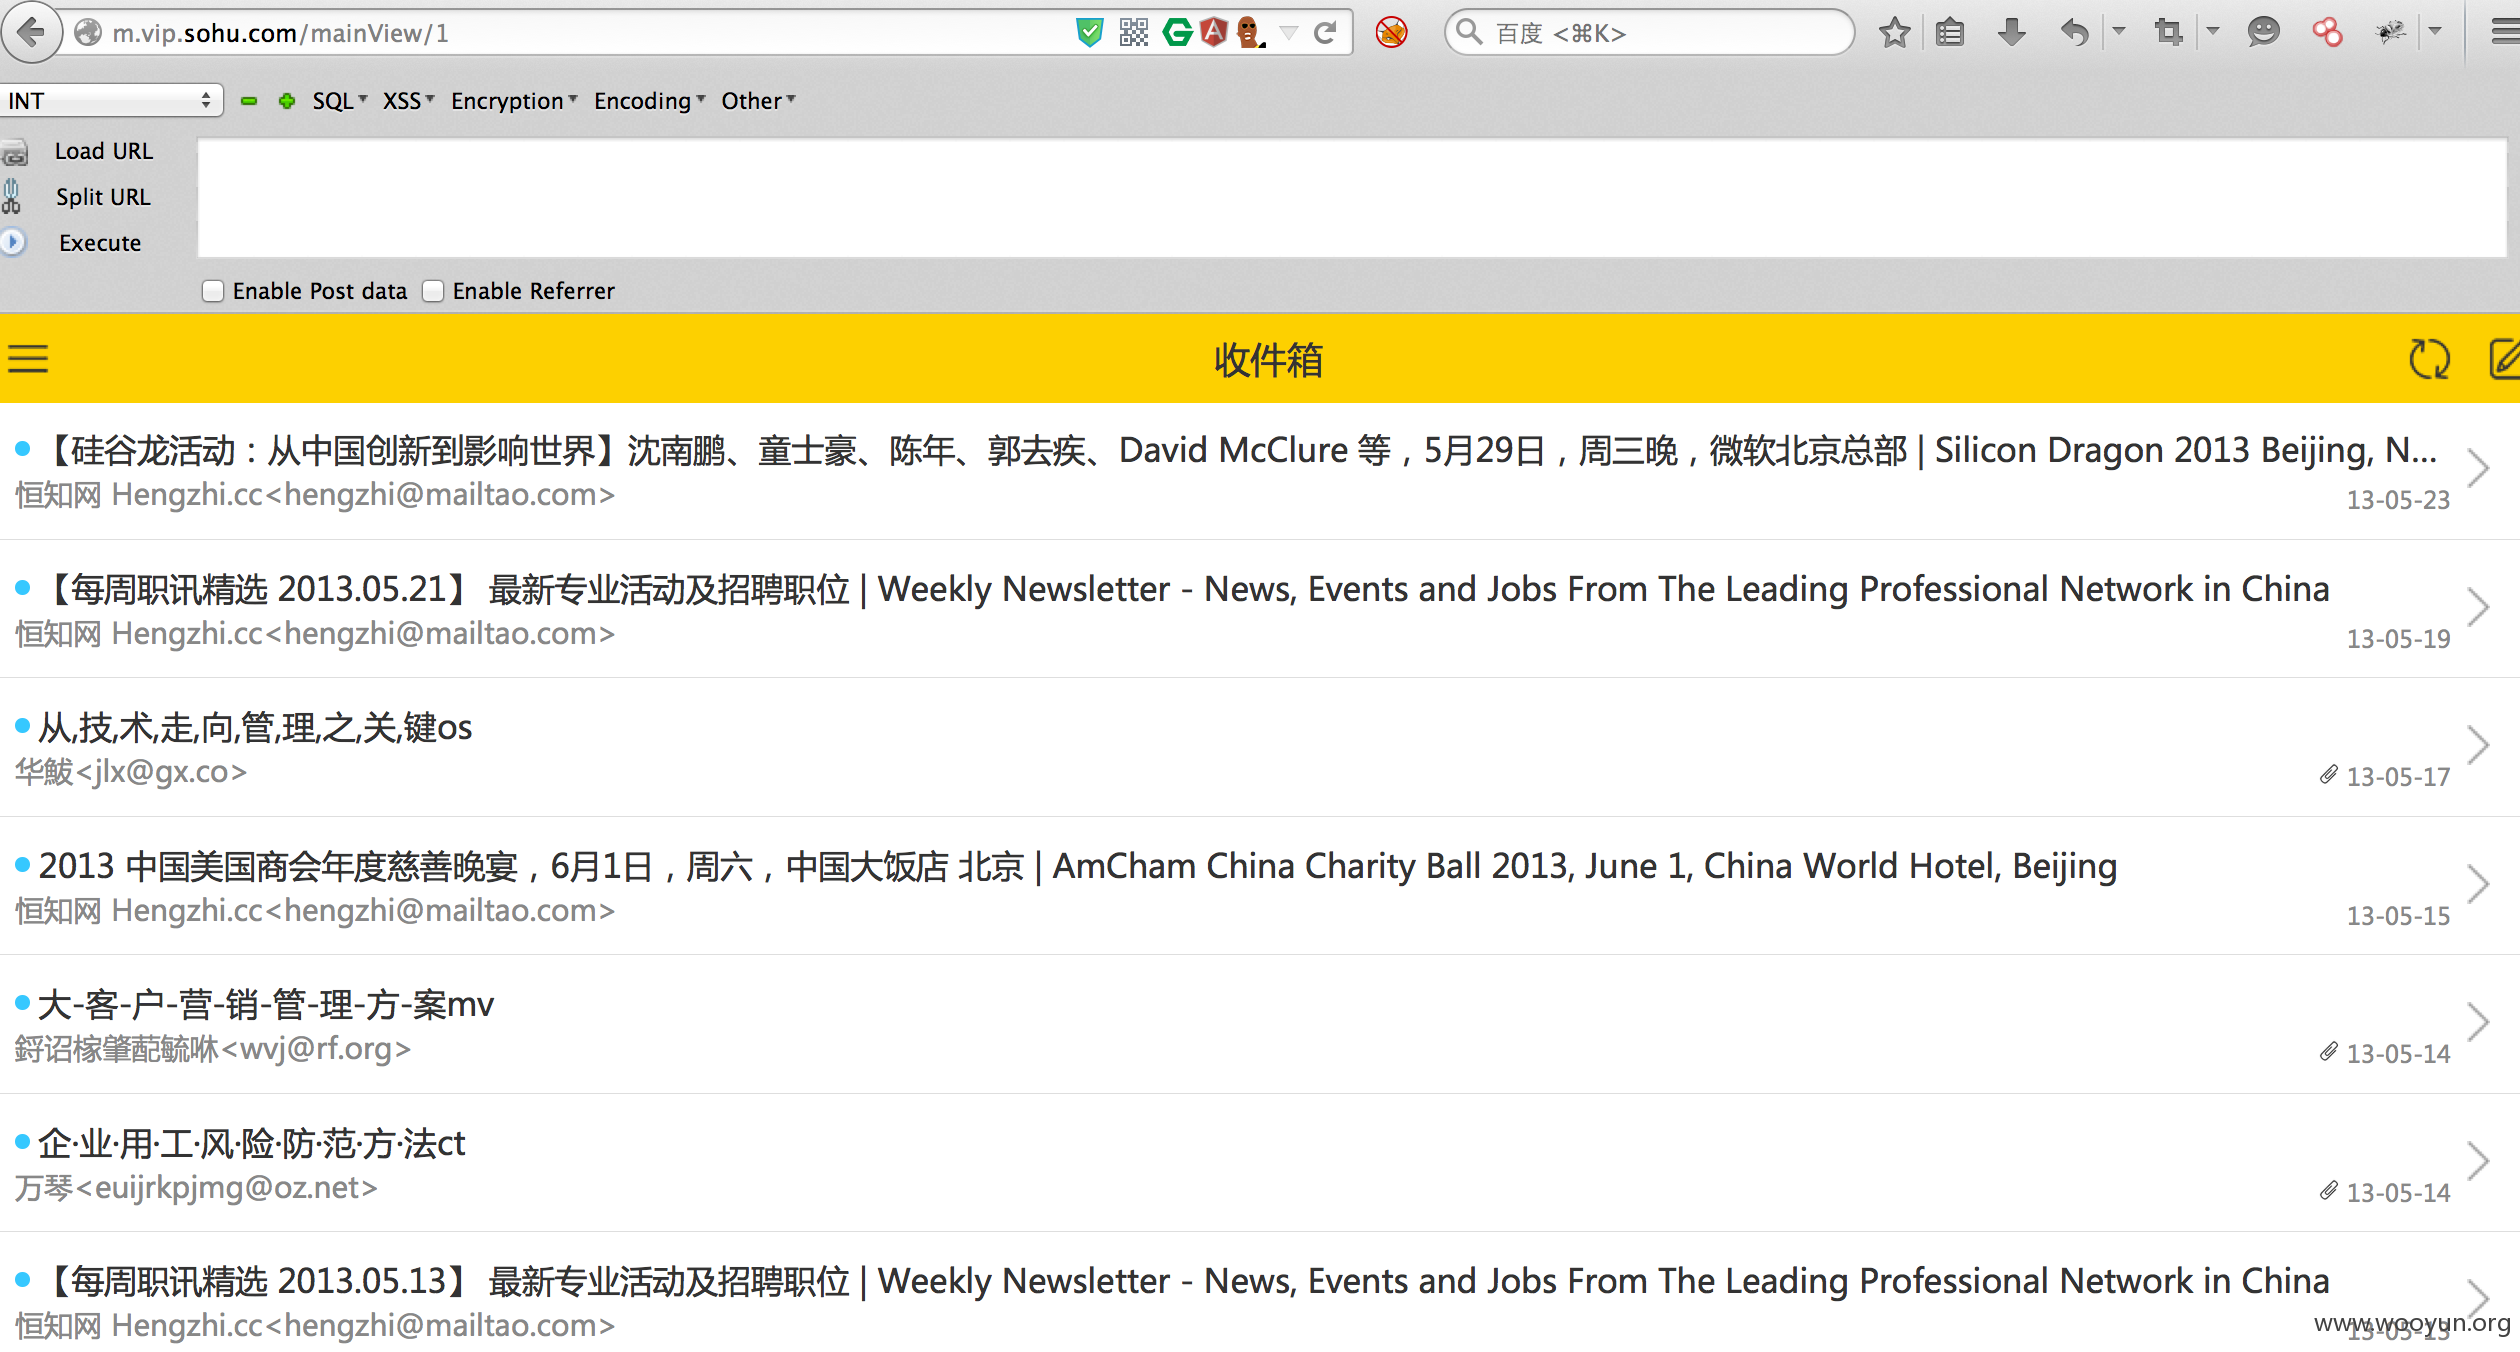Expand the SQL dropdown menu
The width and height of the screenshot is (2520, 1352).
point(340,101)
